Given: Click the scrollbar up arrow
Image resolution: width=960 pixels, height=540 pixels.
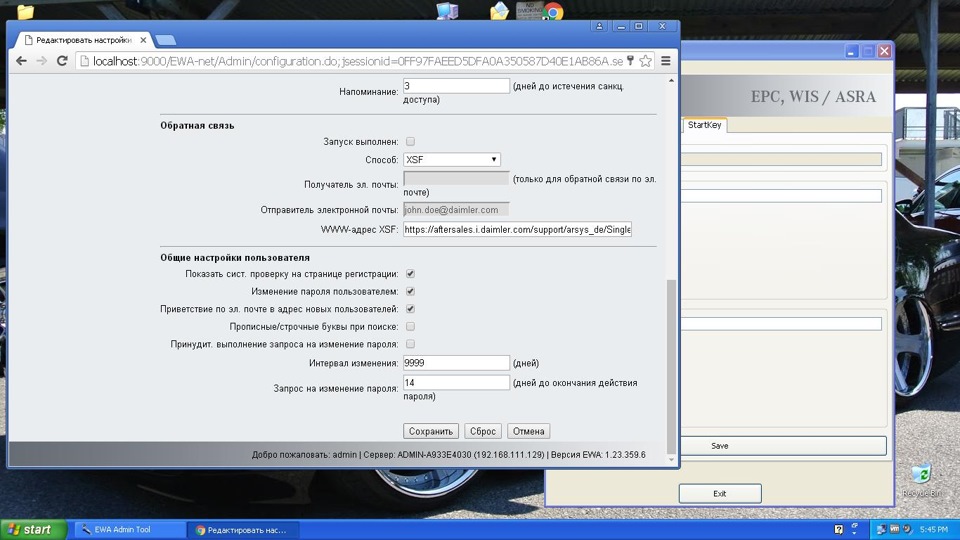Looking at the screenshot, I should 671,81.
